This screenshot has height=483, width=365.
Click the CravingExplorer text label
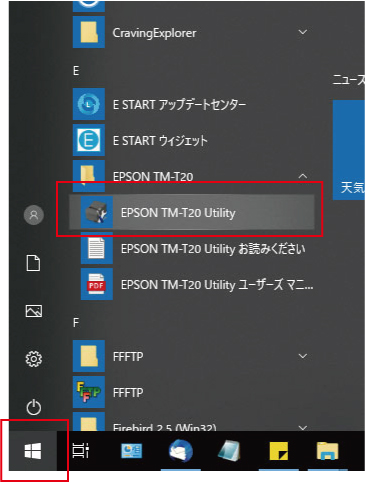pyautogui.click(x=154, y=33)
